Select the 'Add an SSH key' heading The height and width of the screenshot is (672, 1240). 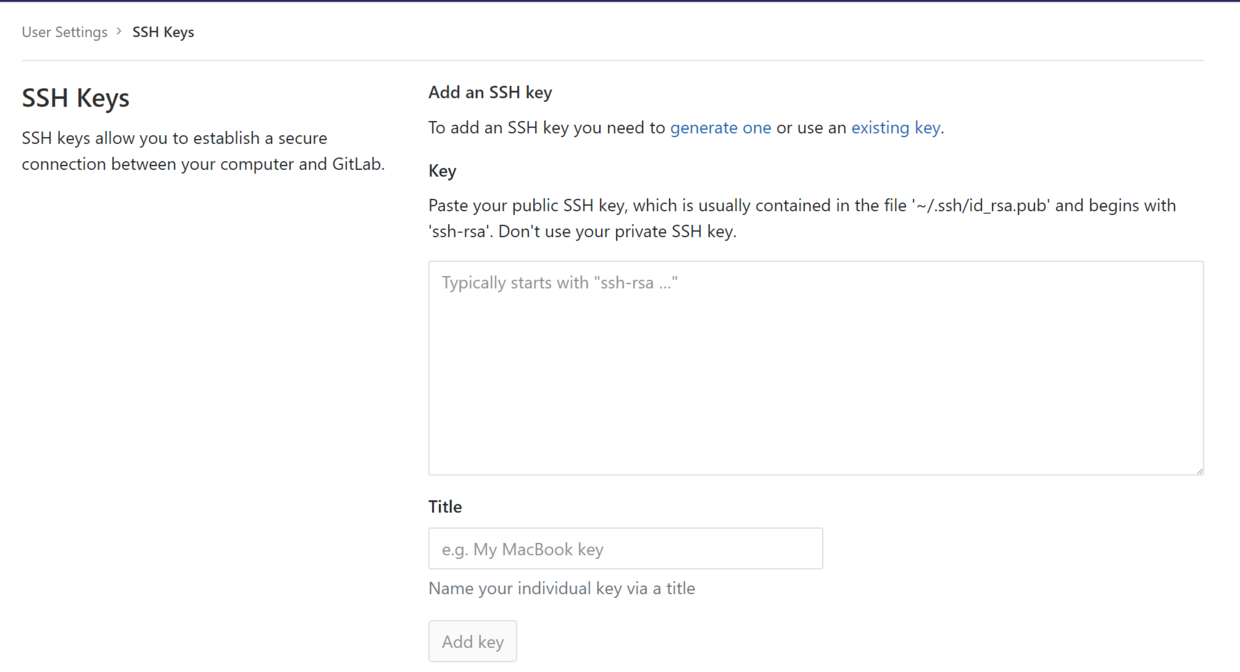[490, 92]
